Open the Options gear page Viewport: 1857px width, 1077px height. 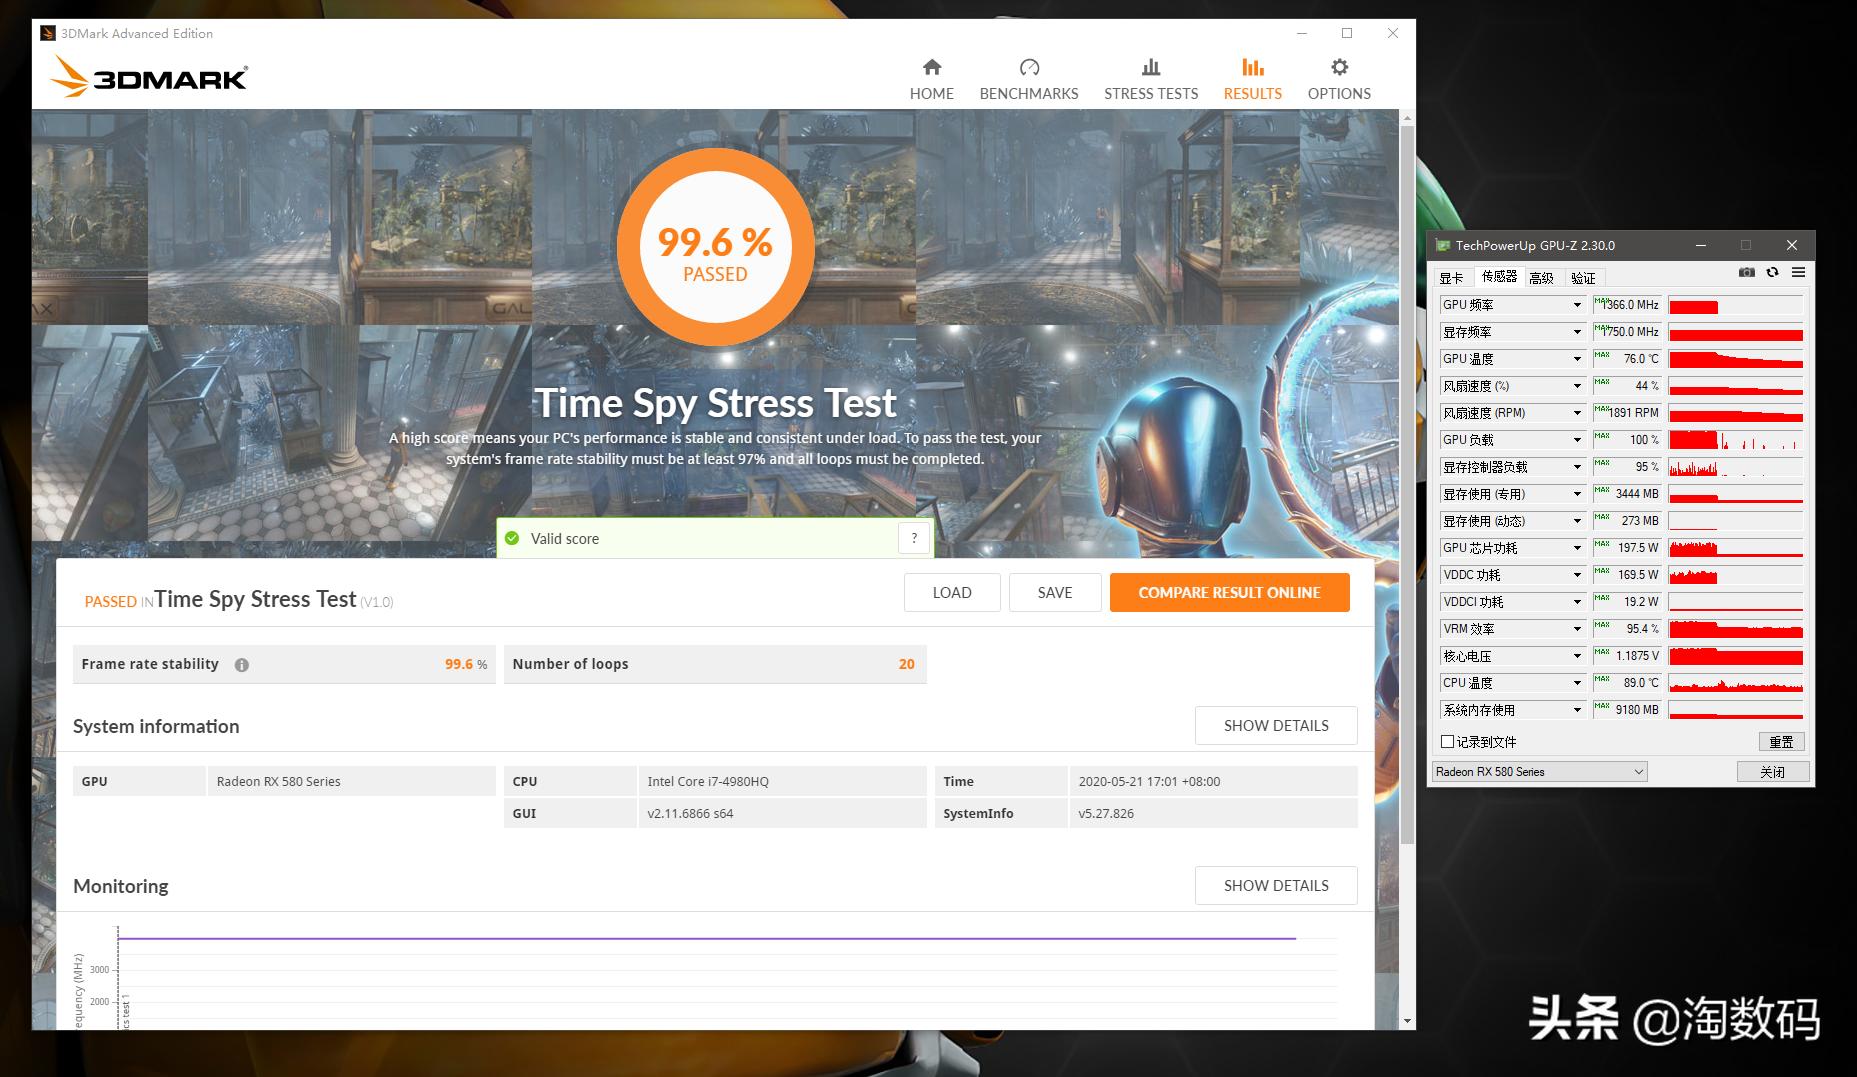click(x=1338, y=79)
